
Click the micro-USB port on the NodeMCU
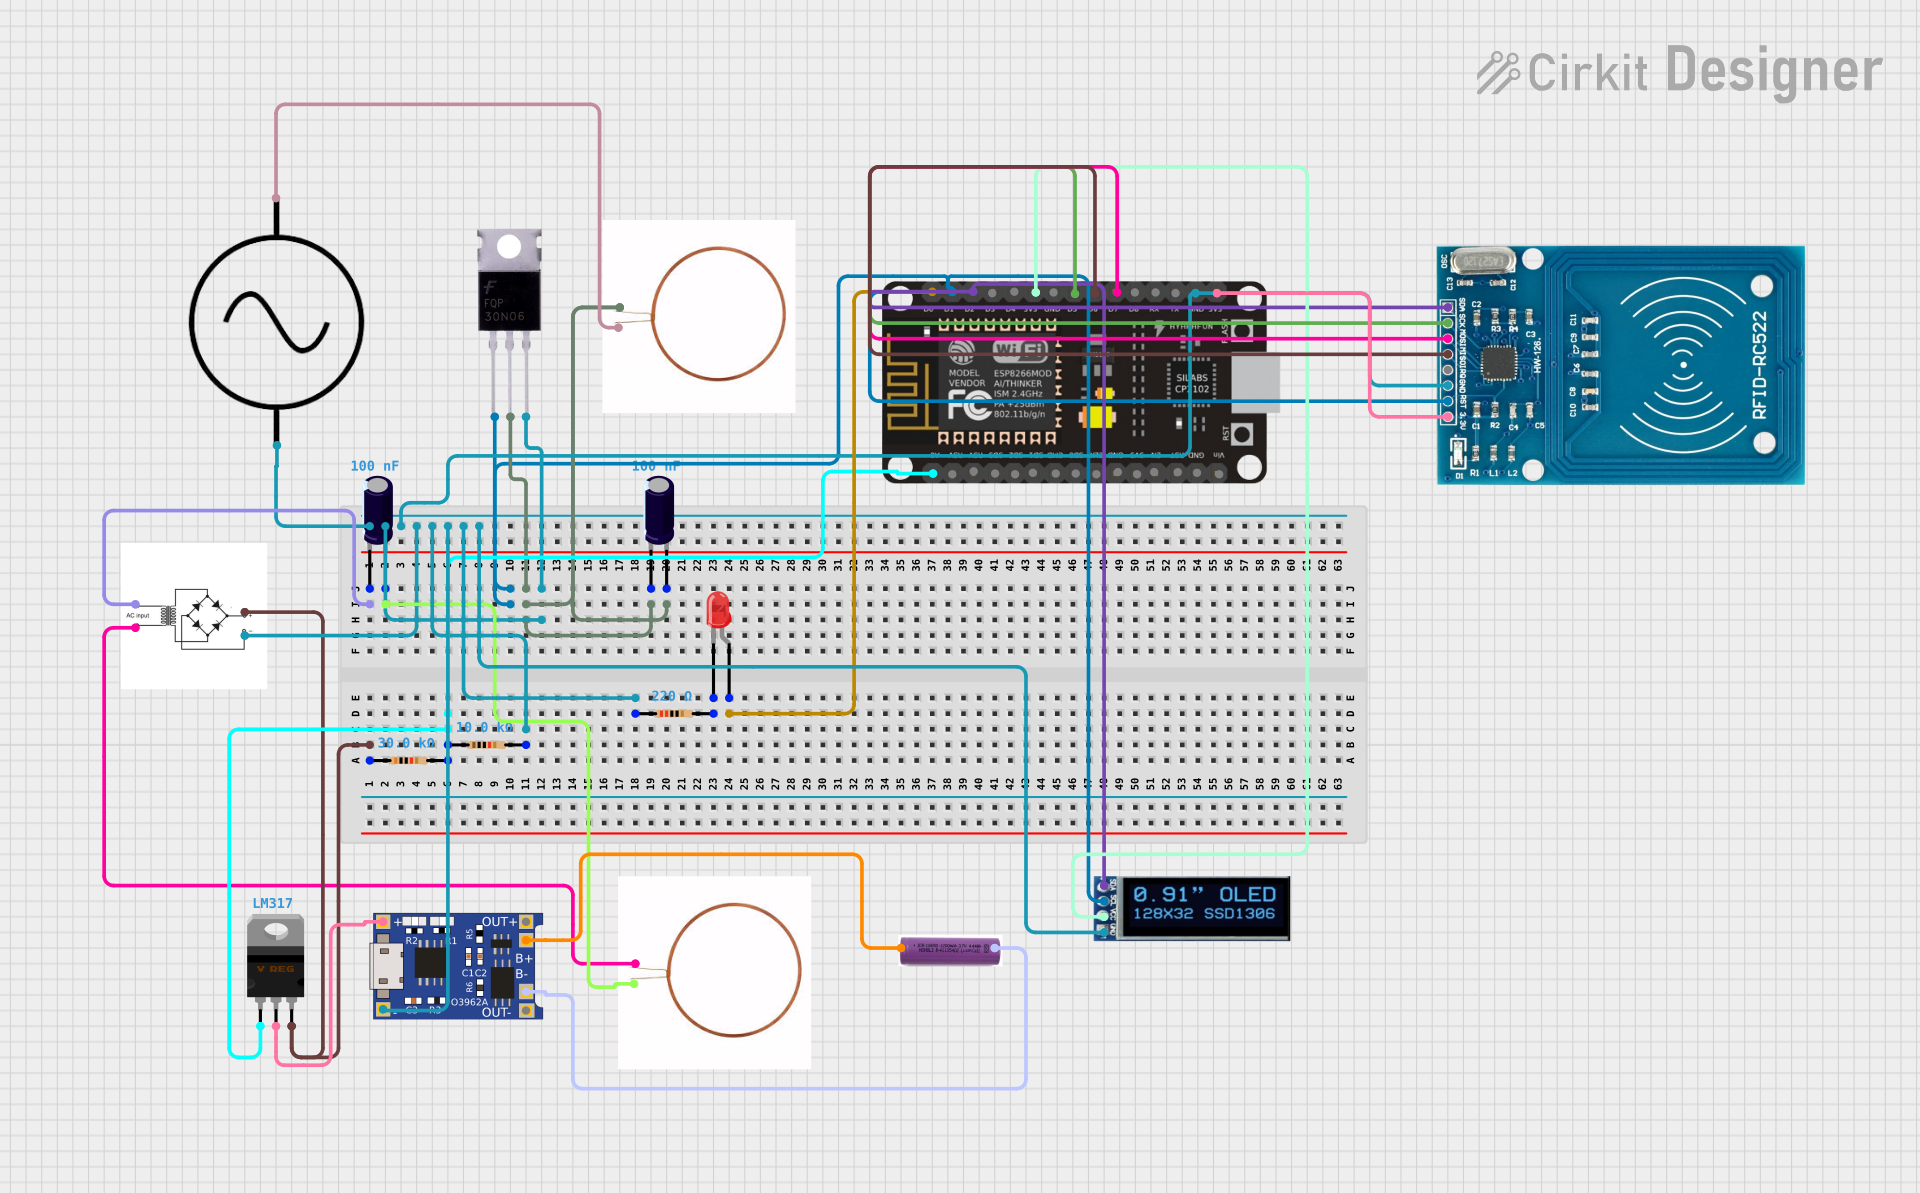tap(1254, 383)
